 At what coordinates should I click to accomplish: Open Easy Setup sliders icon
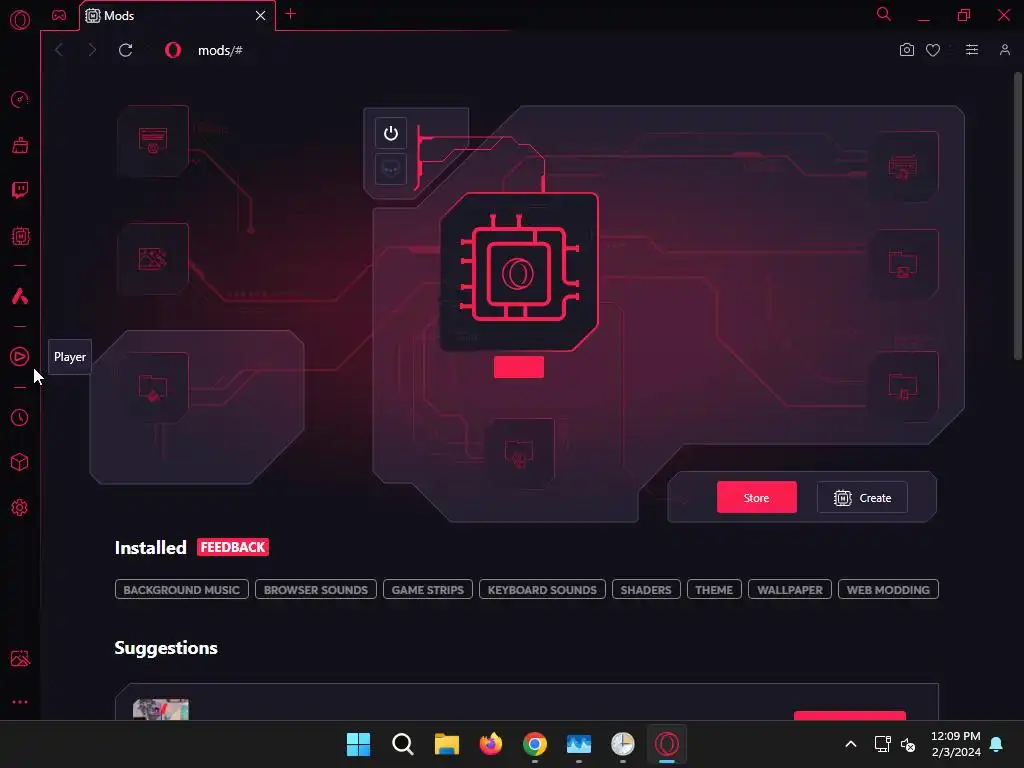pyautogui.click(x=972, y=50)
